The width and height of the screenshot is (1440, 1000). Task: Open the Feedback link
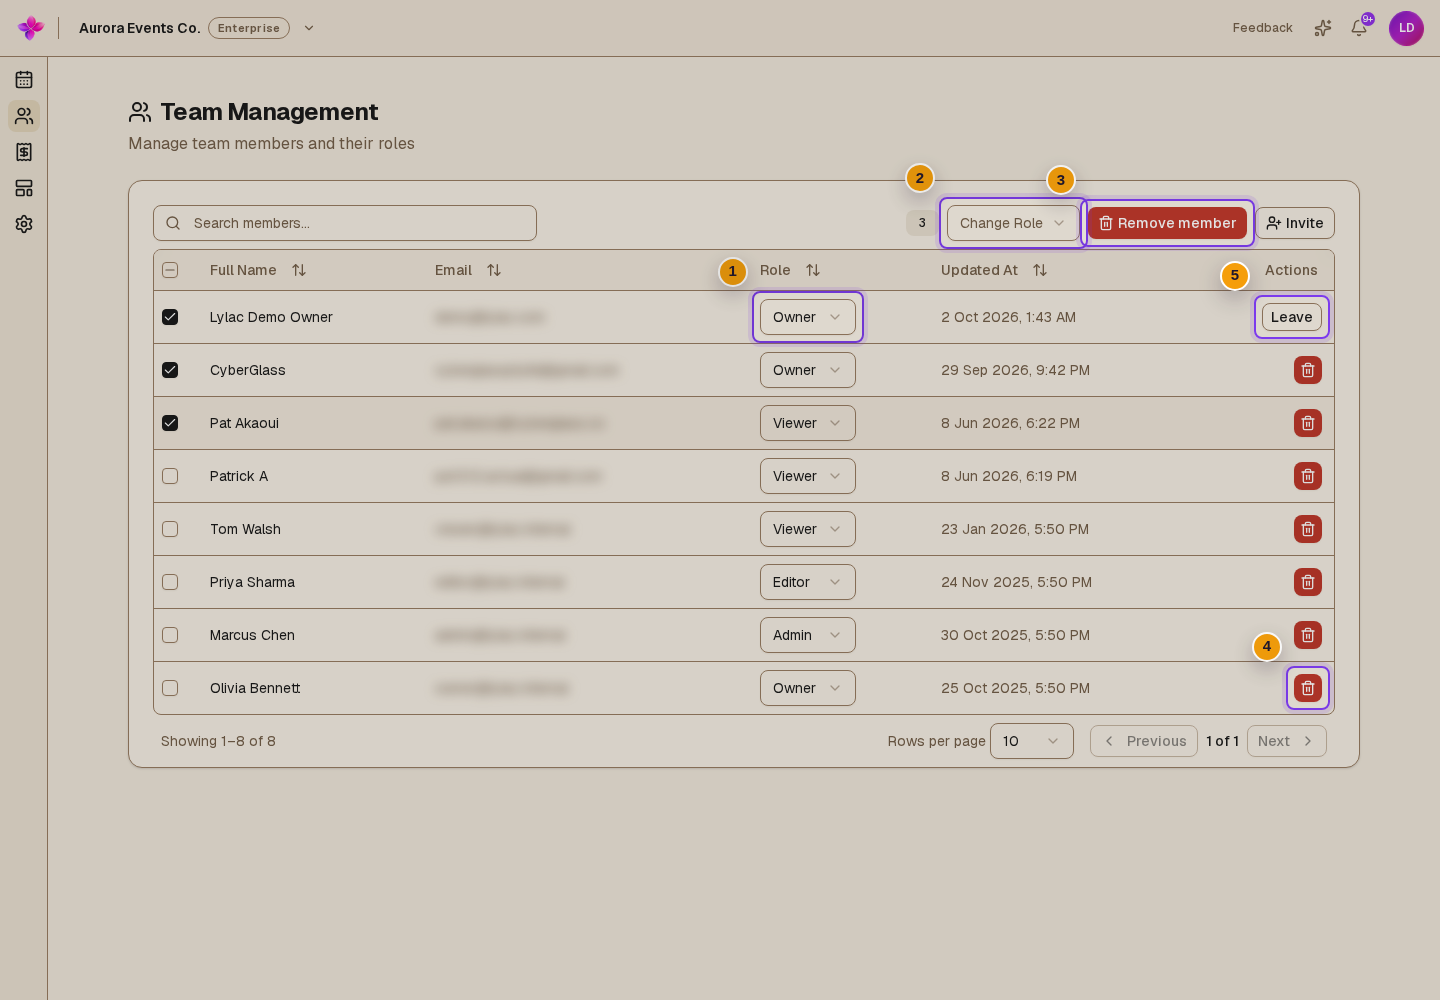[1262, 28]
